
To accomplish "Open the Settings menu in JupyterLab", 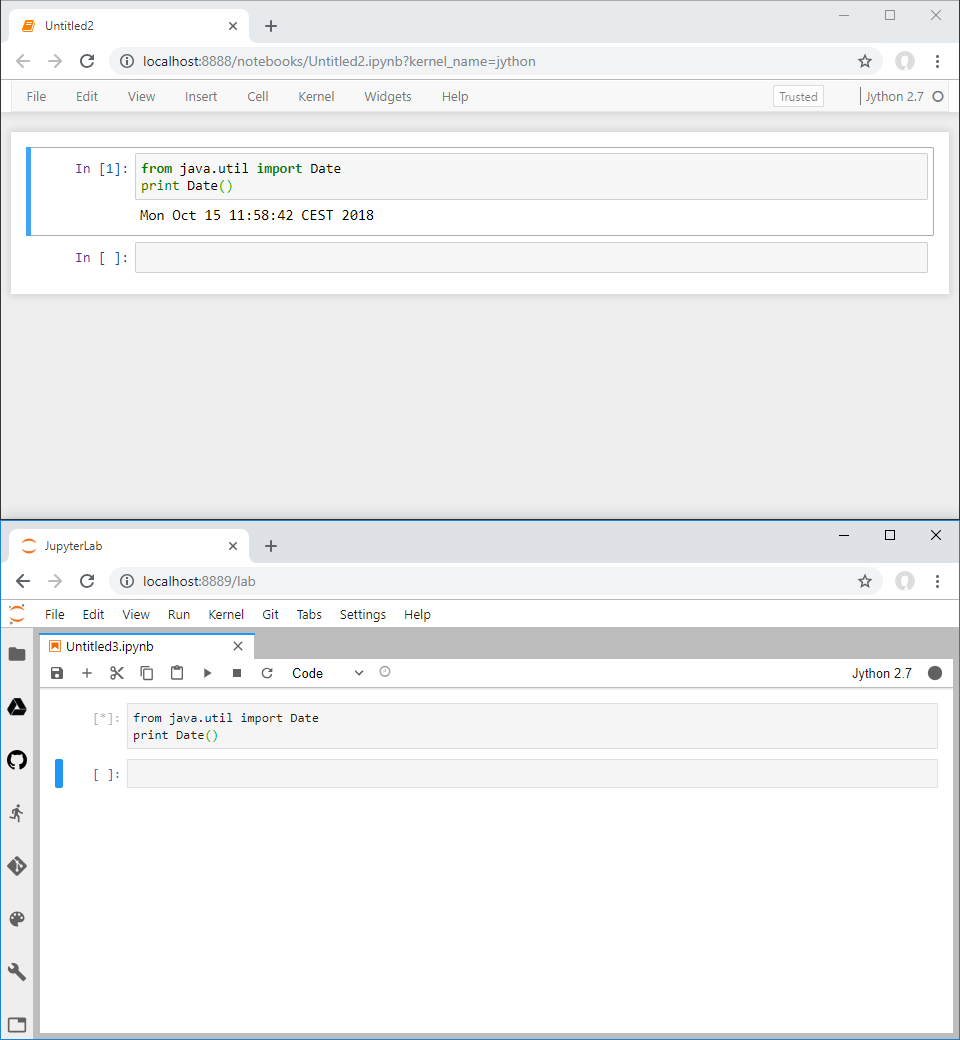I will 363,615.
